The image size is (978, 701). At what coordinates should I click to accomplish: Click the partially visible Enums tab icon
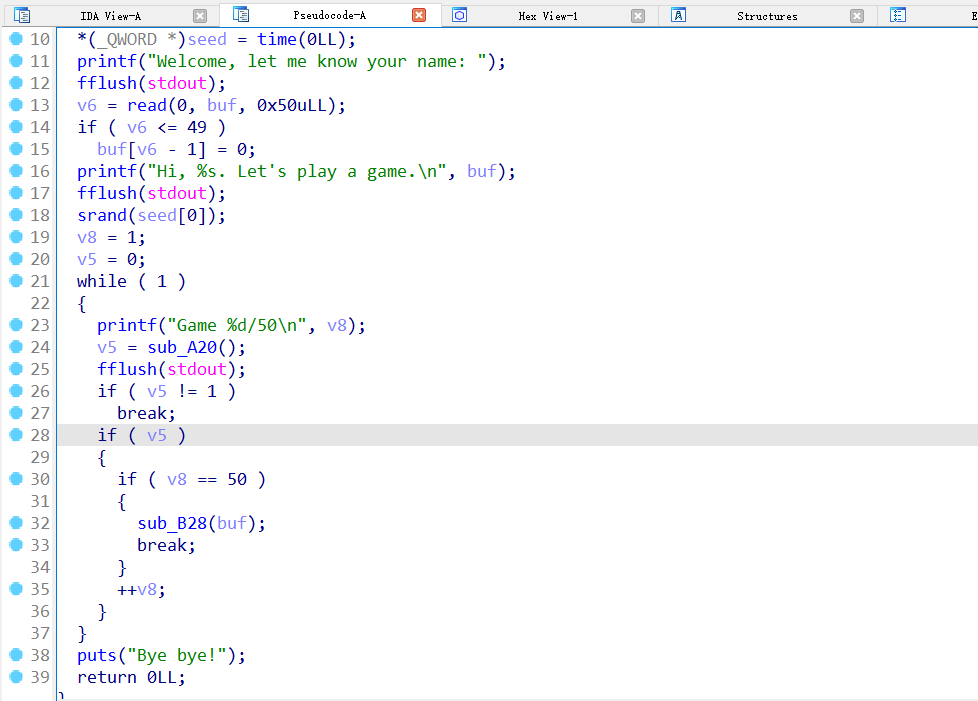click(898, 15)
